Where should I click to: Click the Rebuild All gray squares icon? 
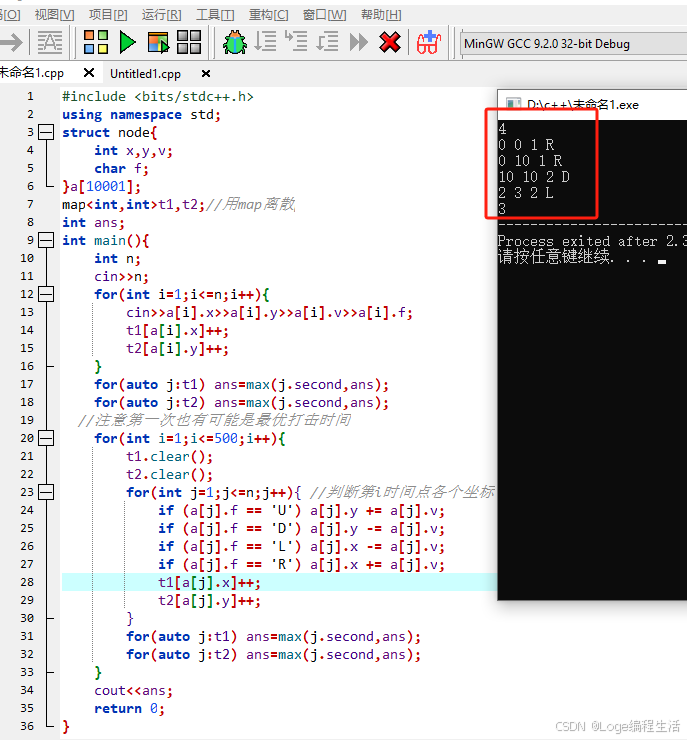[x=189, y=42]
